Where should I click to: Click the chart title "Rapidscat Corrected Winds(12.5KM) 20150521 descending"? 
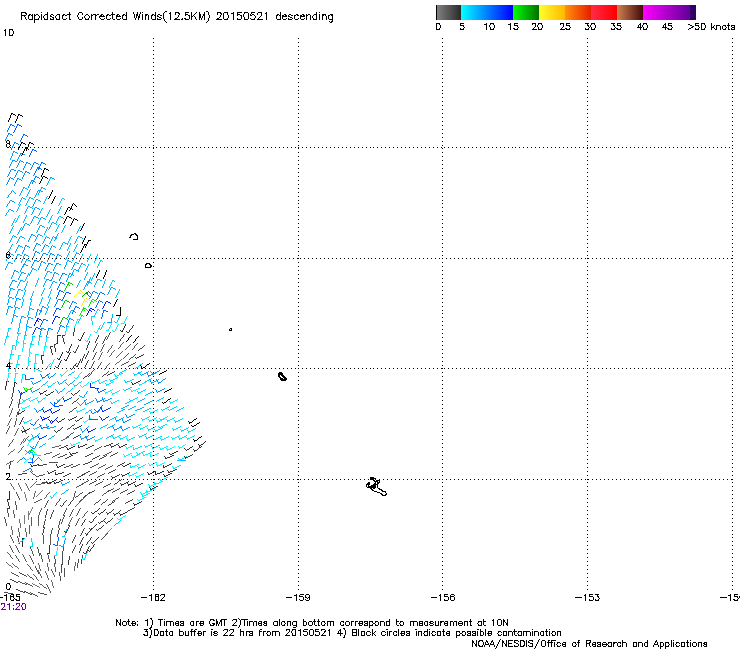tap(177, 17)
